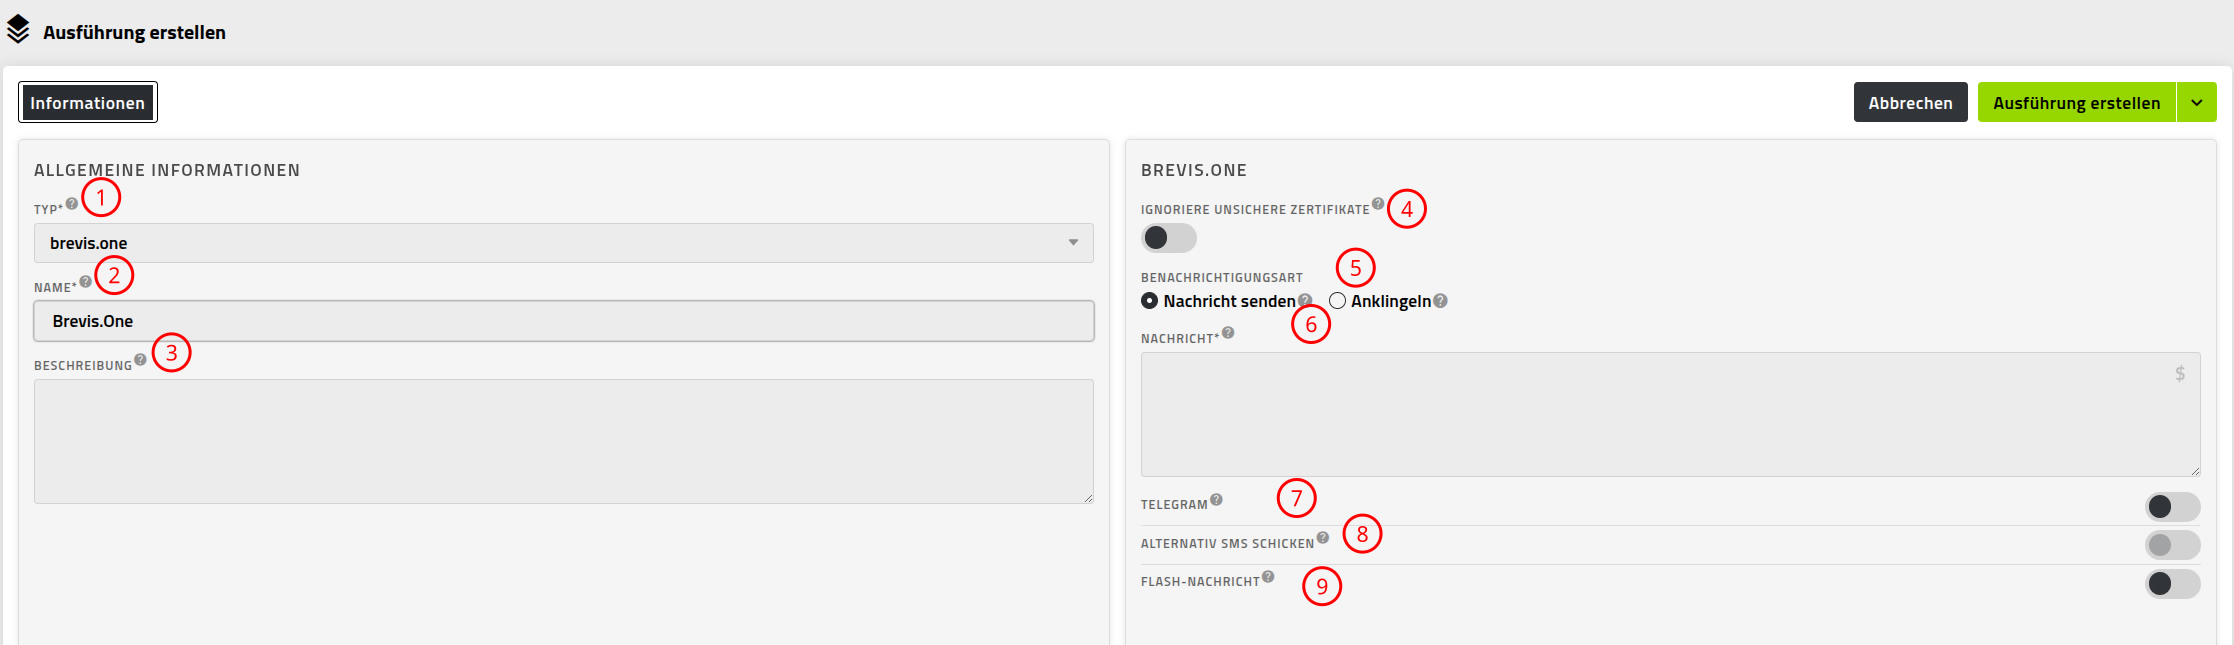Image resolution: width=2234 pixels, height=645 pixels.
Task: Click the TELEGRAM help question icon
Action: coord(1216,500)
